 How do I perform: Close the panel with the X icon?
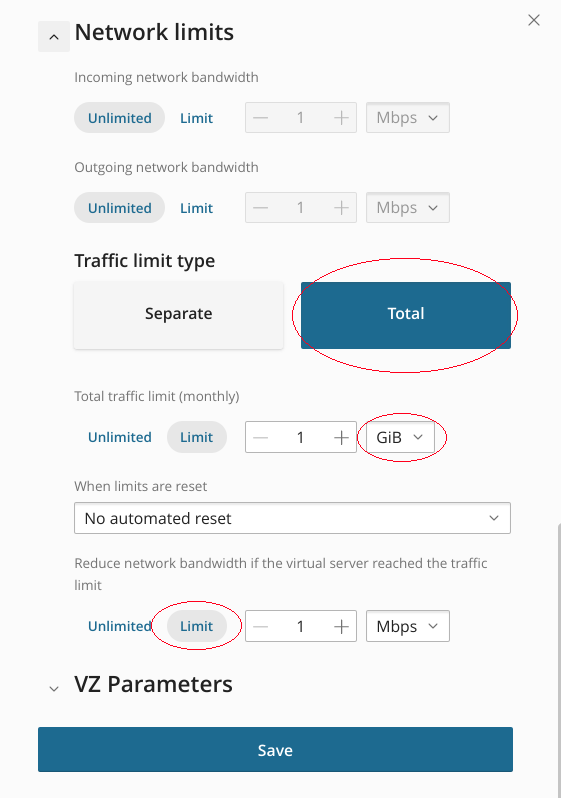point(534,20)
